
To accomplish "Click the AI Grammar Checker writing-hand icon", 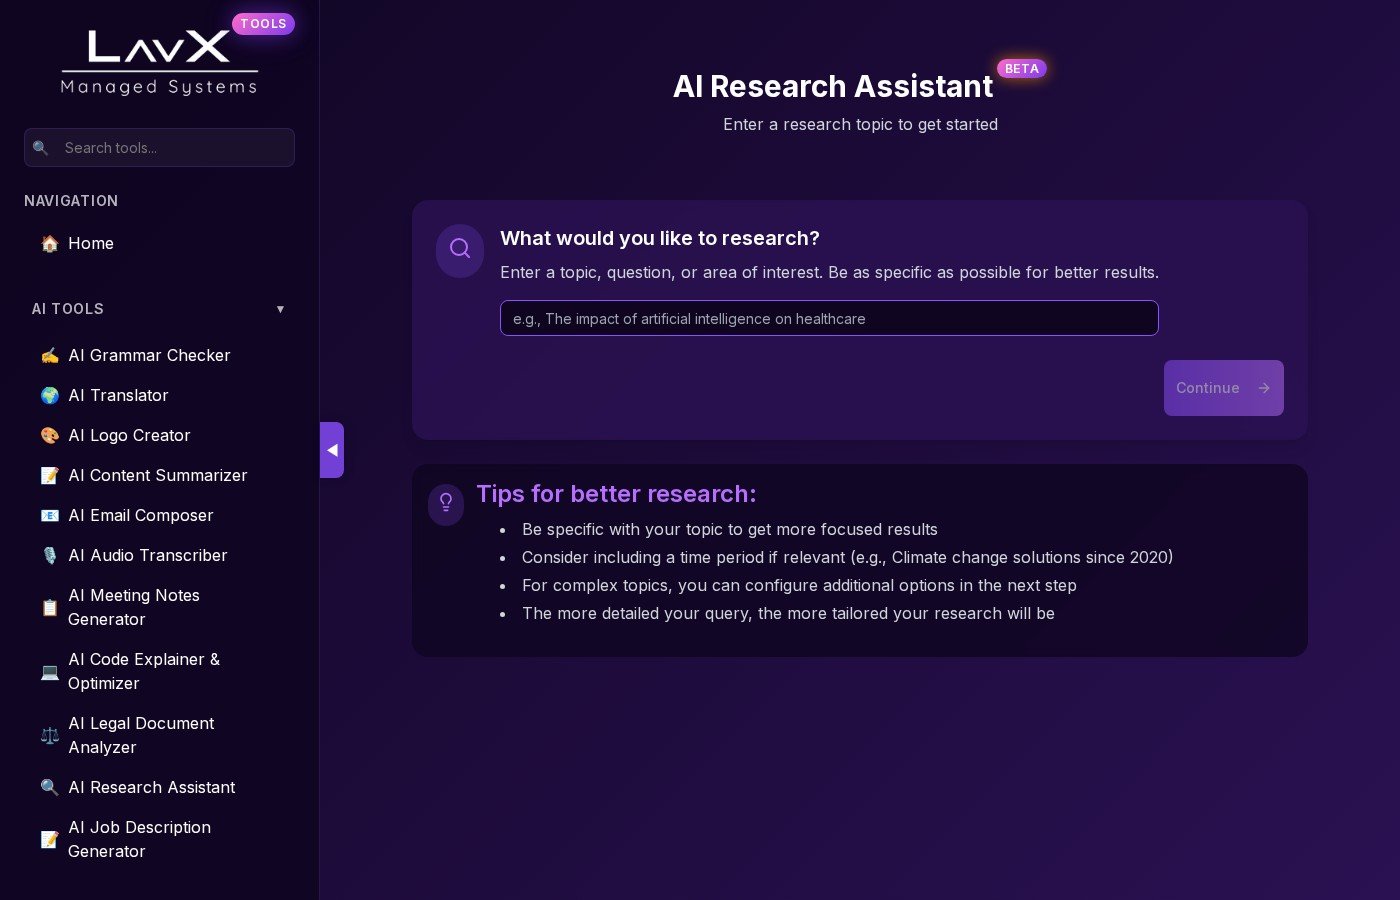I will pos(49,356).
